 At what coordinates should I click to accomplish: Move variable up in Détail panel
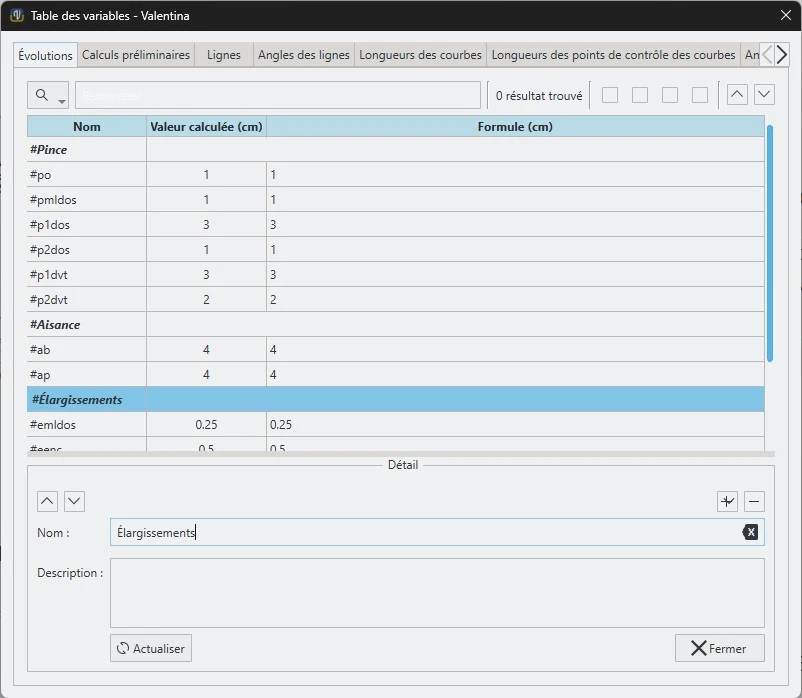pyautogui.click(x=47, y=501)
